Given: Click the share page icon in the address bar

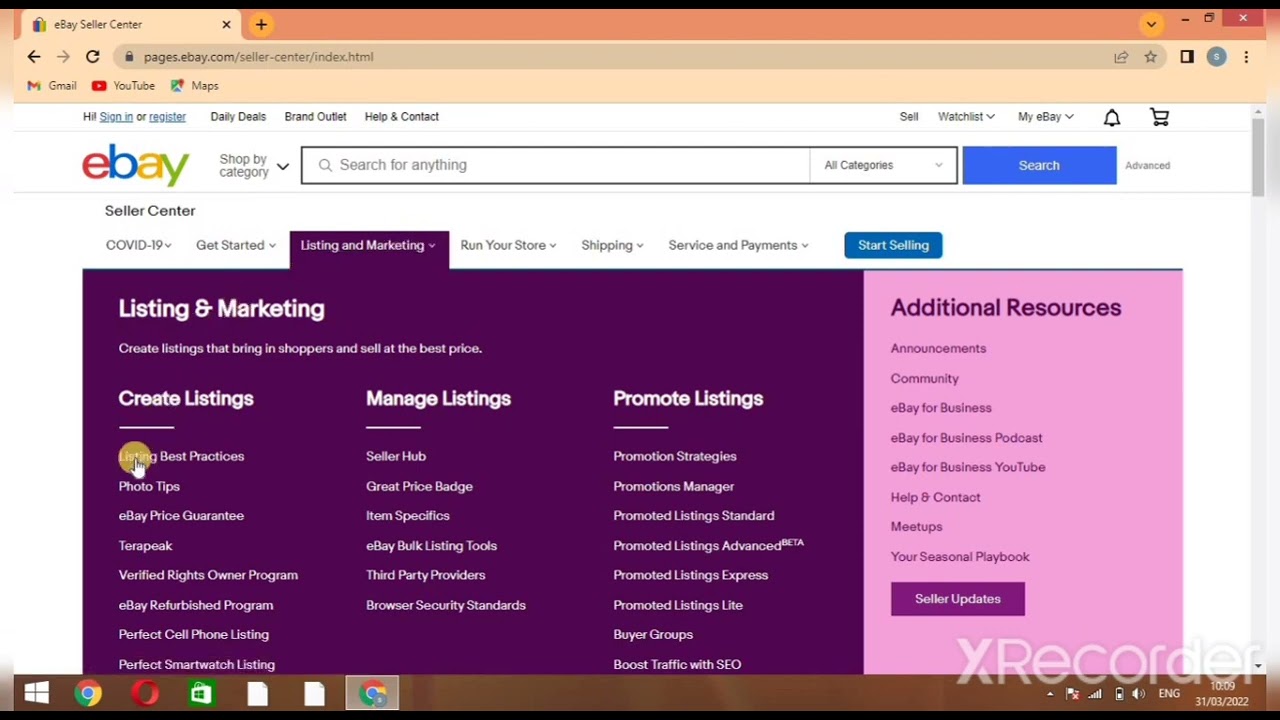Looking at the screenshot, I should [x=1121, y=57].
